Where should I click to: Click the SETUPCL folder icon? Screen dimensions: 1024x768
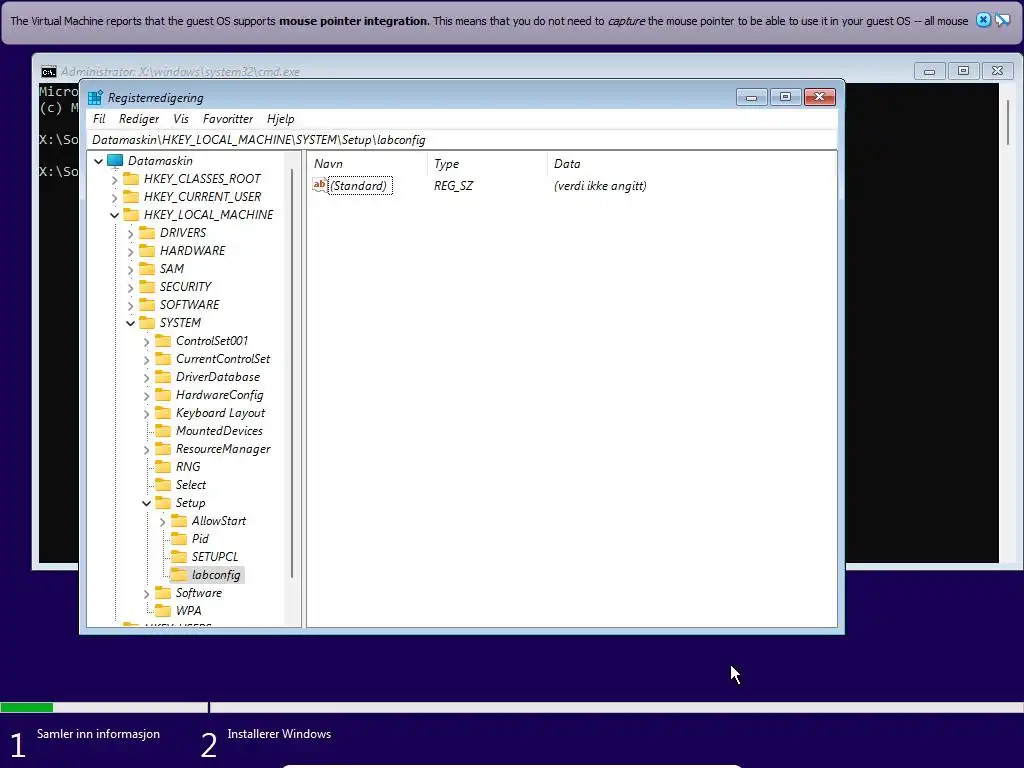pos(179,557)
